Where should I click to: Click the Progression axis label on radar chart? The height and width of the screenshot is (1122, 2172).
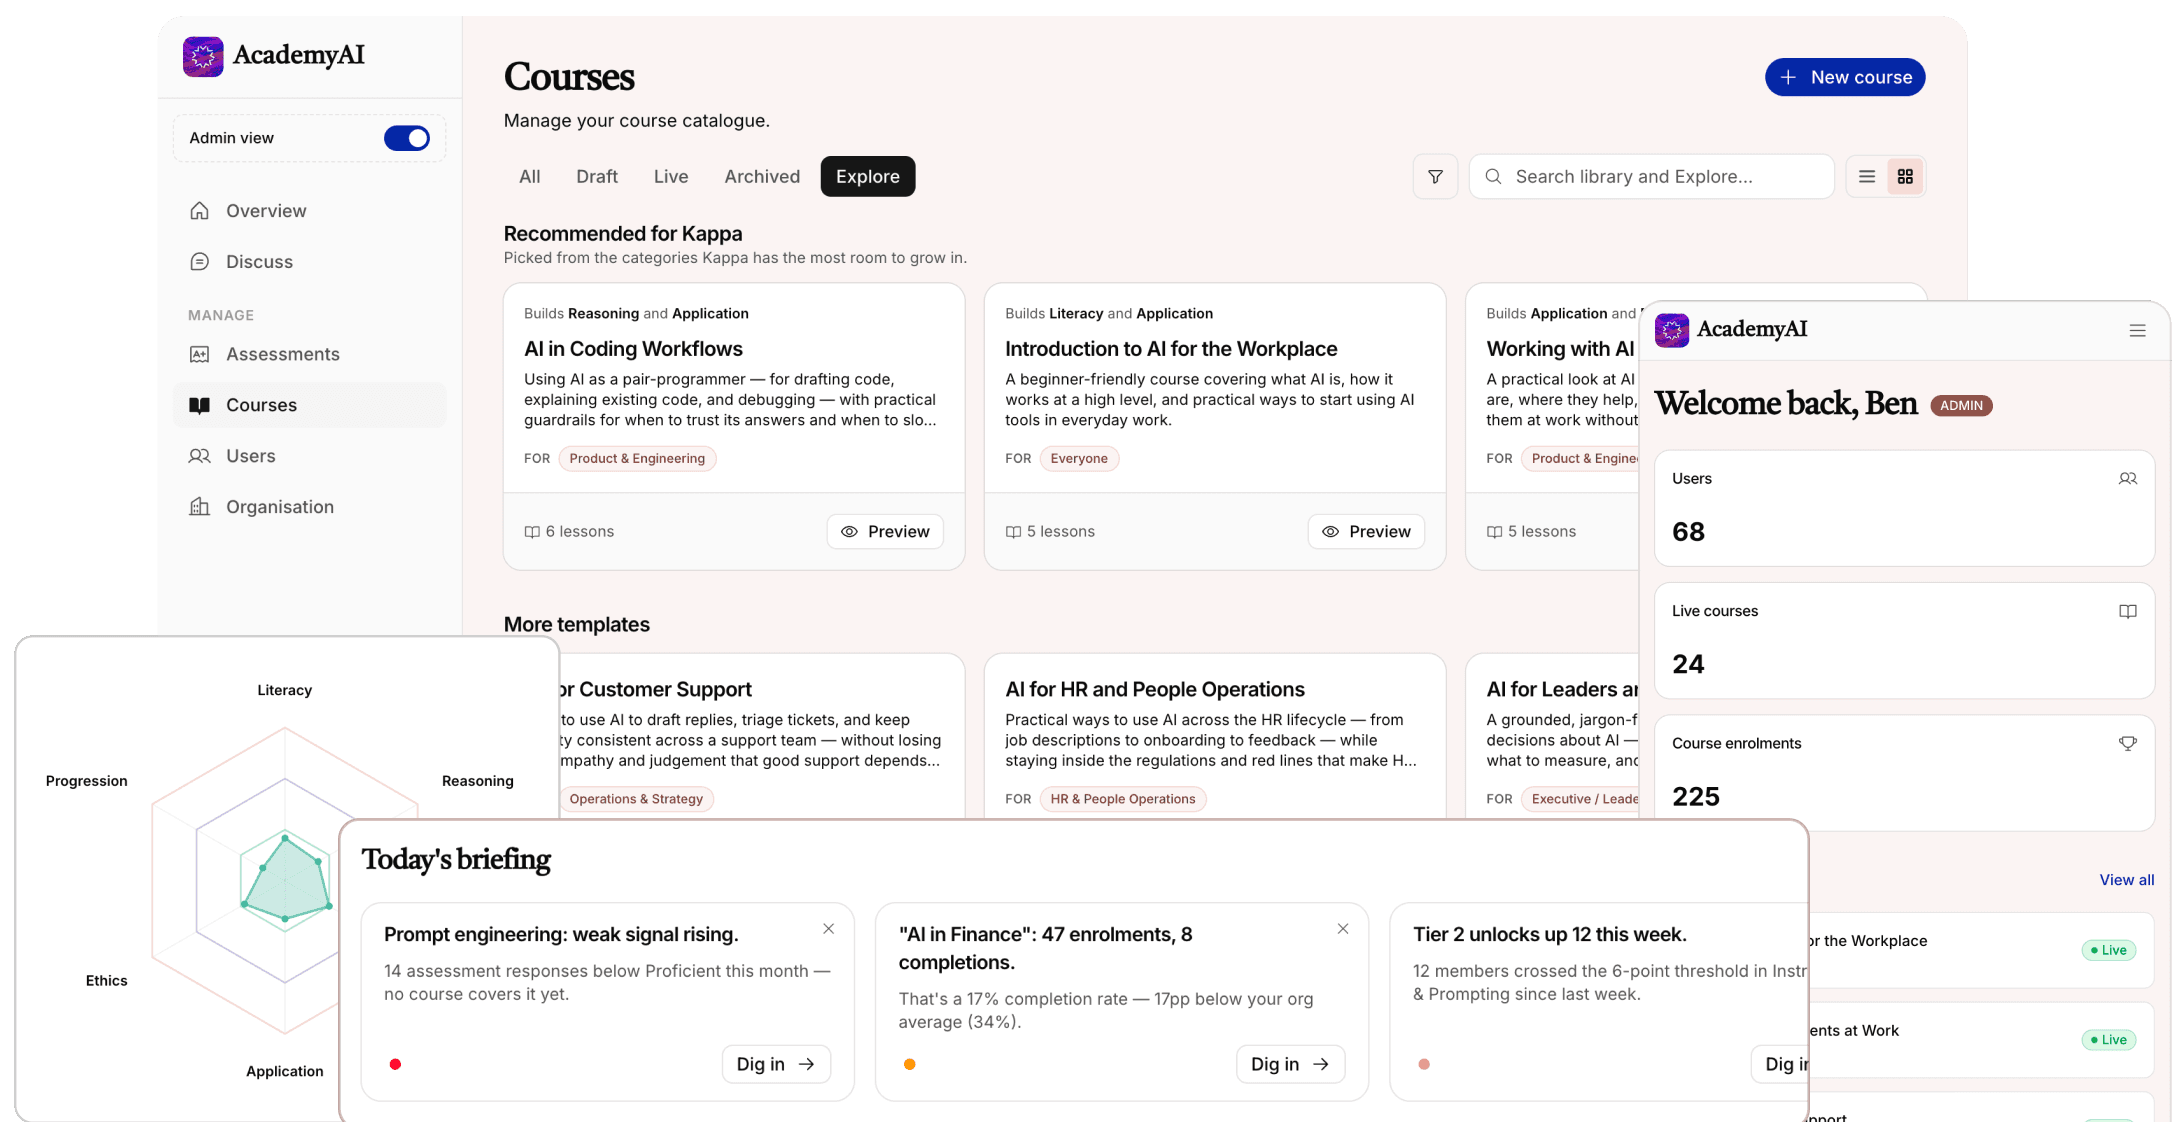pos(87,781)
